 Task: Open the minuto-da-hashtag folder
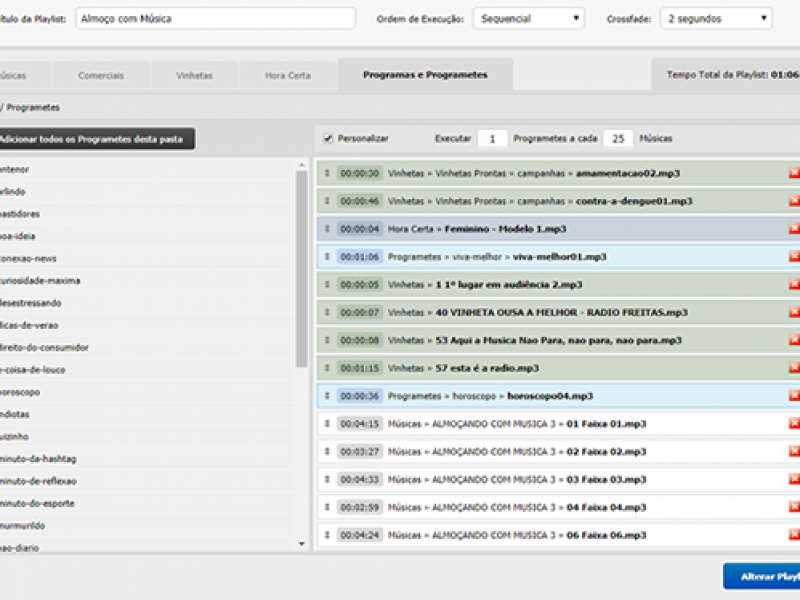coord(38,459)
